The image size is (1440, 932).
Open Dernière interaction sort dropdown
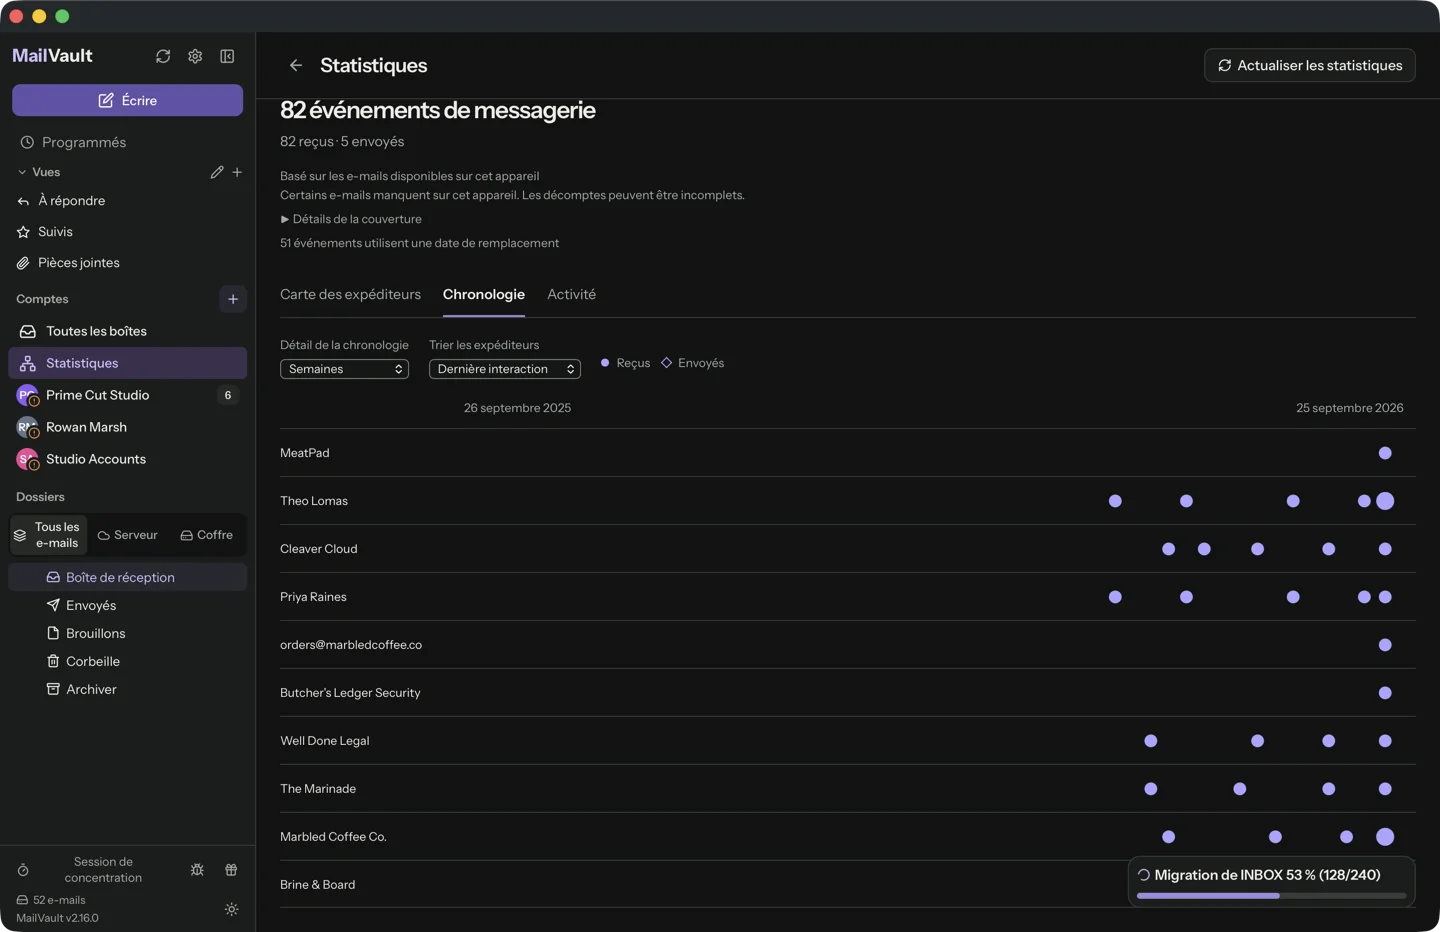coord(505,369)
